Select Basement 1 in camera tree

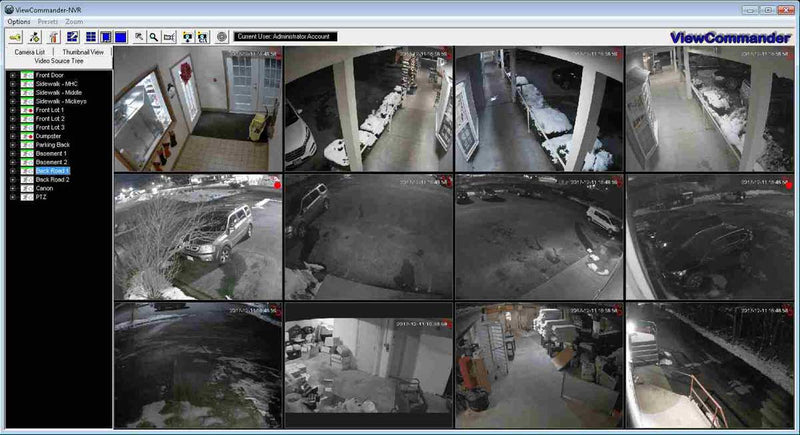pyautogui.click(x=51, y=153)
